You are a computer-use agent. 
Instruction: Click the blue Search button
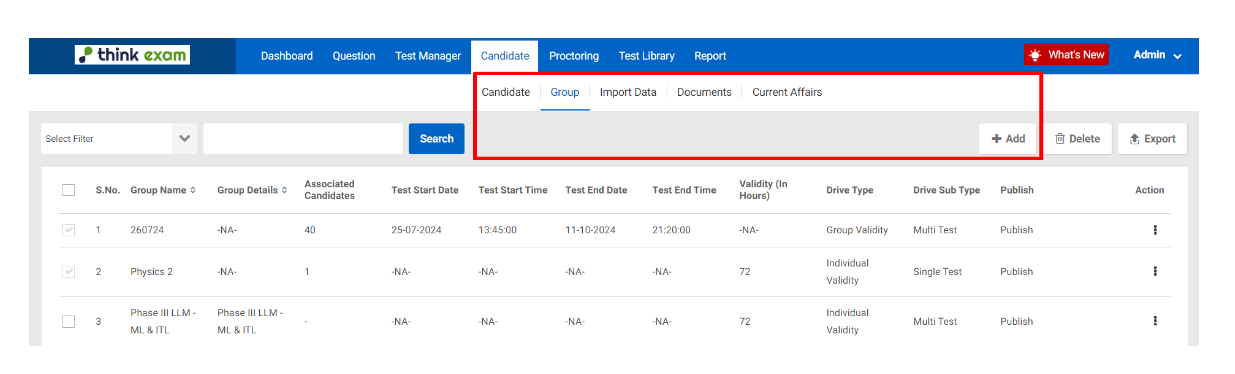(x=436, y=139)
